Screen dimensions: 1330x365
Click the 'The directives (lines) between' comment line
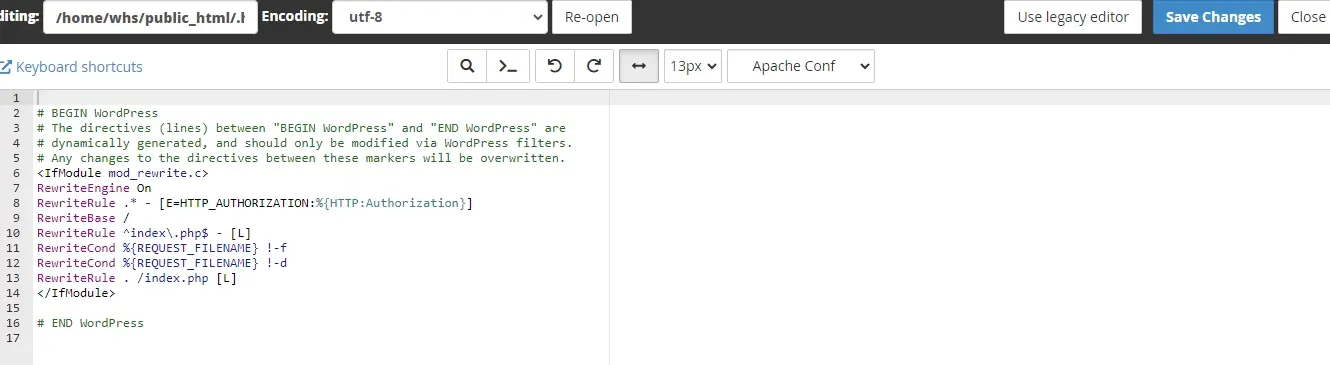pyautogui.click(x=301, y=128)
